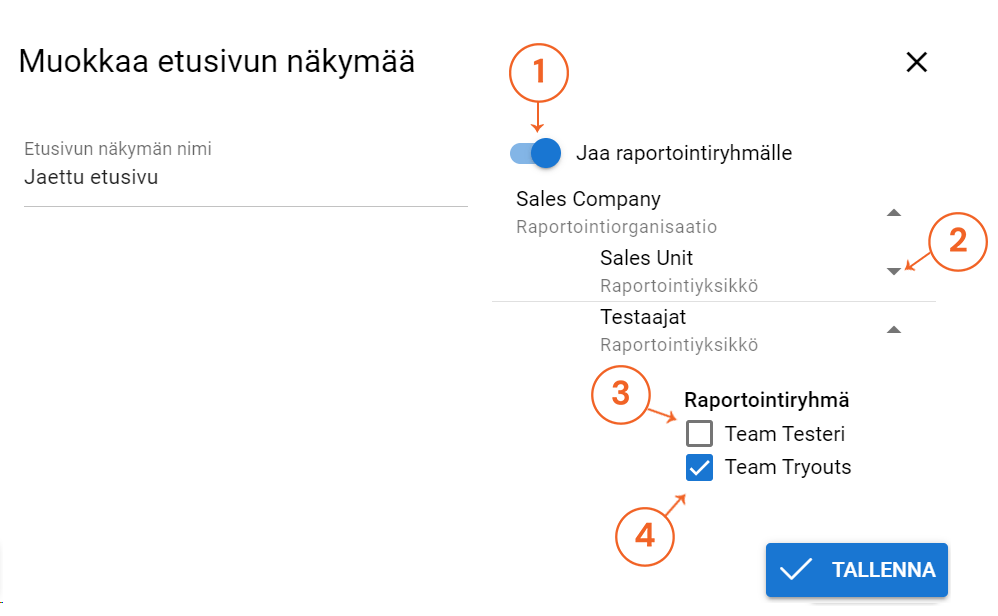Click the X close icon
Screen dimensions: 998x616
(x=916, y=62)
